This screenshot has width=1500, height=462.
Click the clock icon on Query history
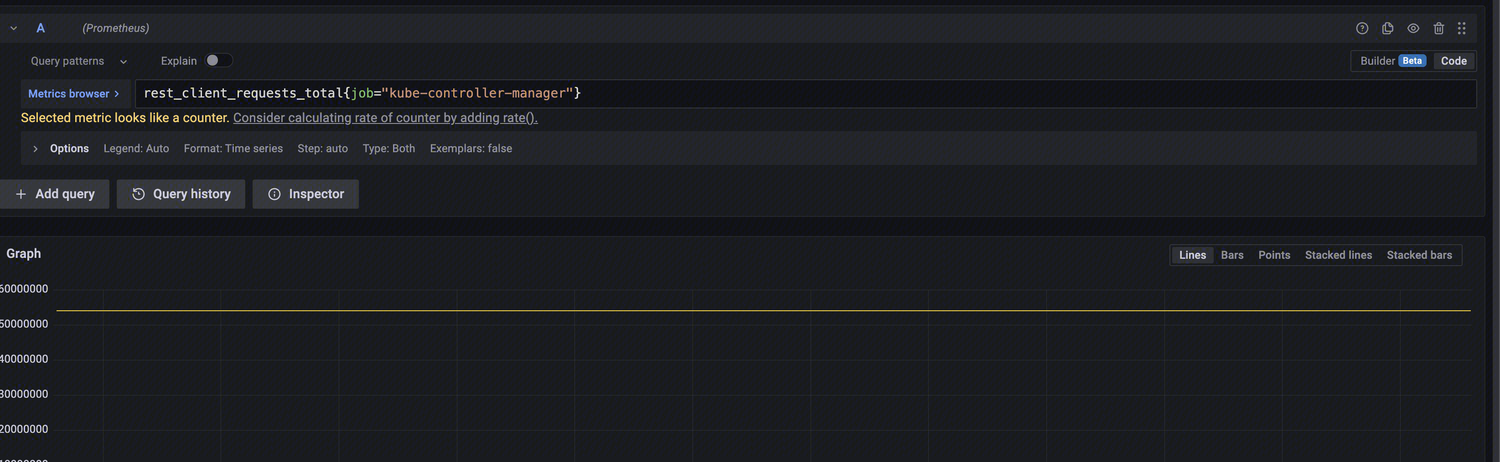coord(139,194)
